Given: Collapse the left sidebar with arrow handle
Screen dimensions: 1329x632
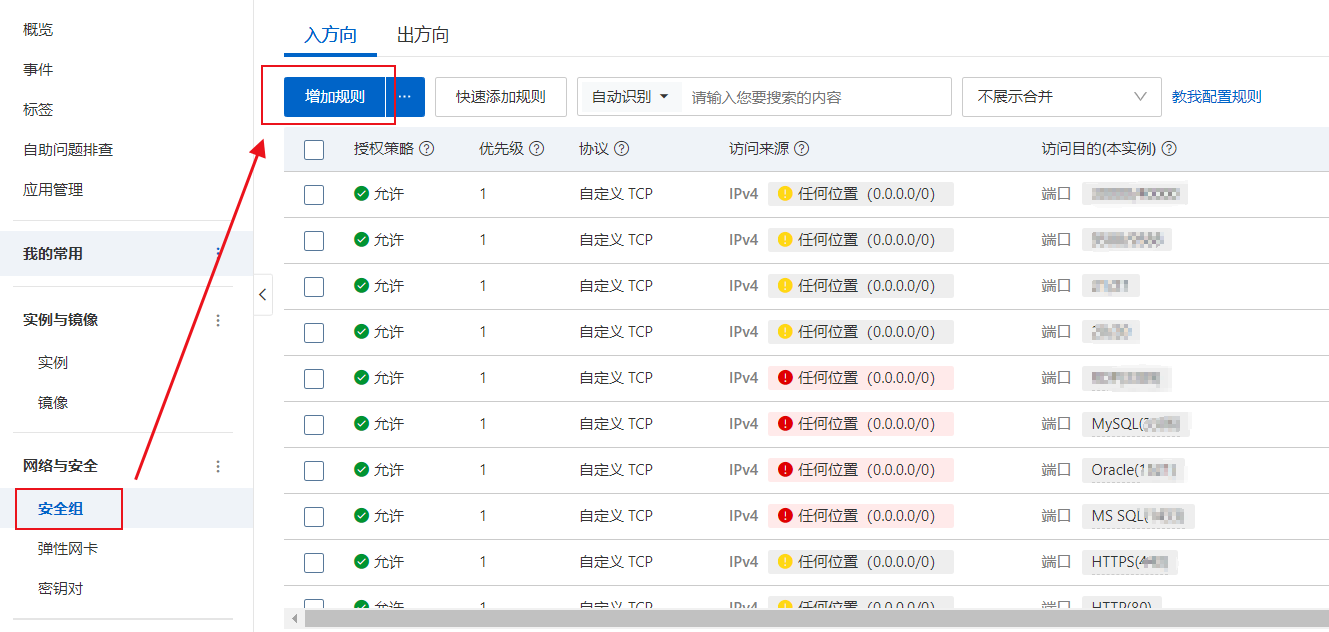Looking at the screenshot, I should pyautogui.click(x=262, y=295).
